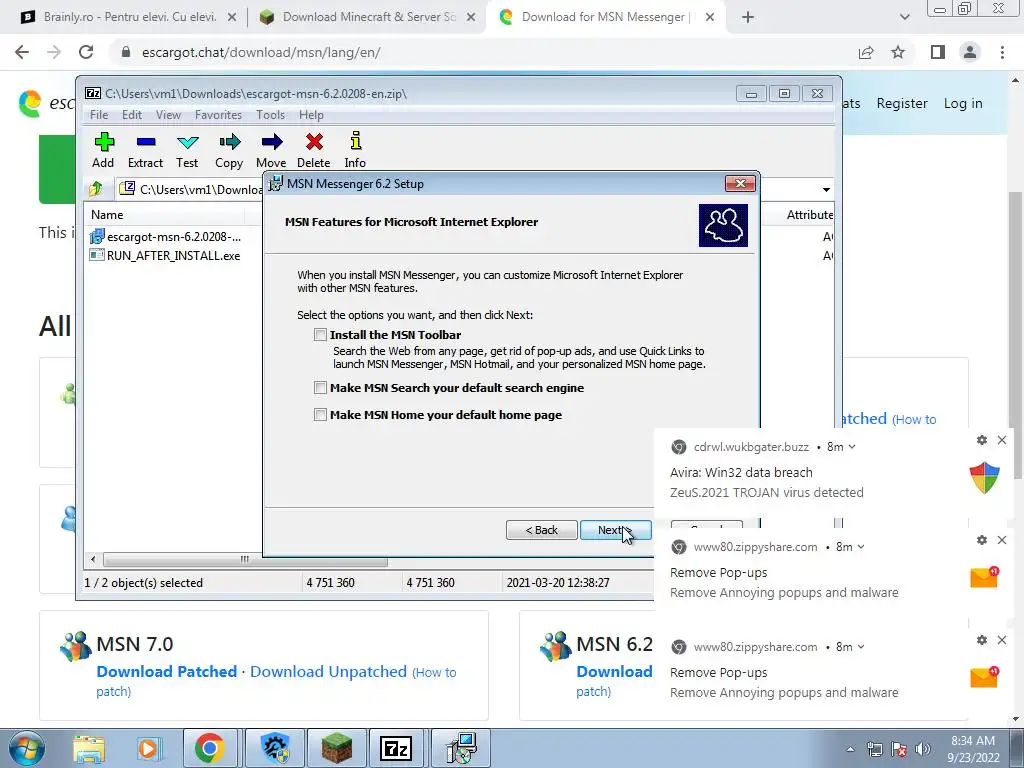Click Back in MSN Setup
Screen dimensions: 1024x768
pos(541,530)
